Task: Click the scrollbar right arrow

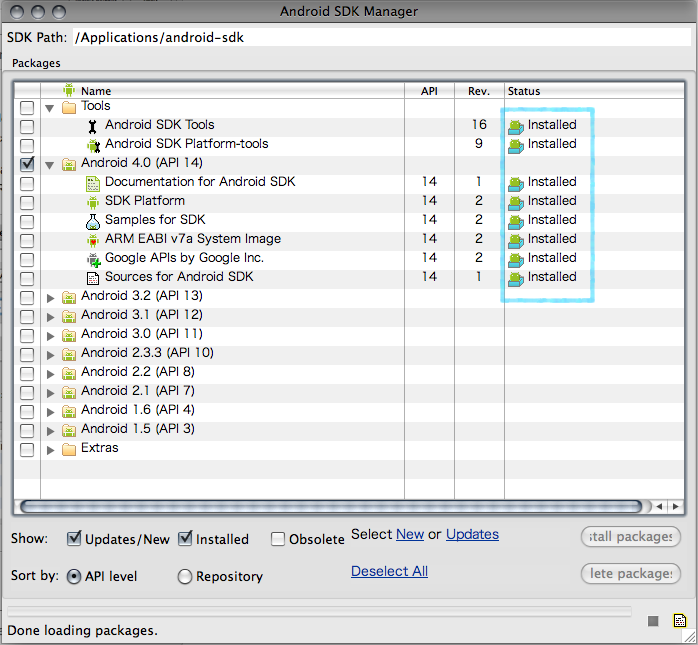Action: tap(676, 506)
